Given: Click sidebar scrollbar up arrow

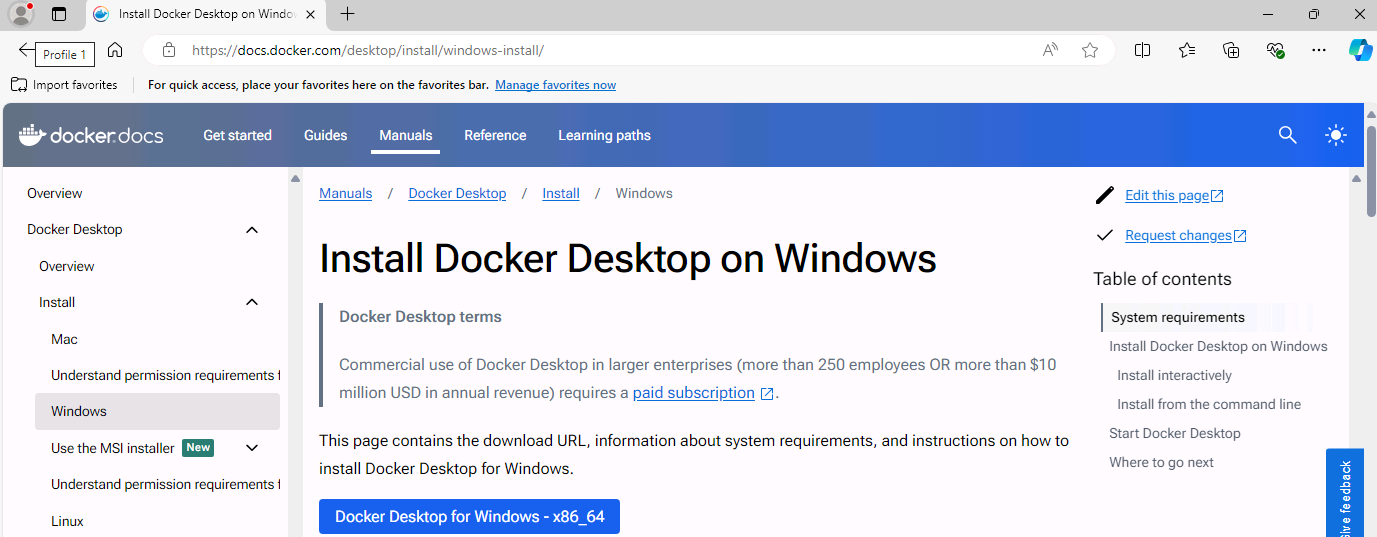Looking at the screenshot, I should pos(296,179).
